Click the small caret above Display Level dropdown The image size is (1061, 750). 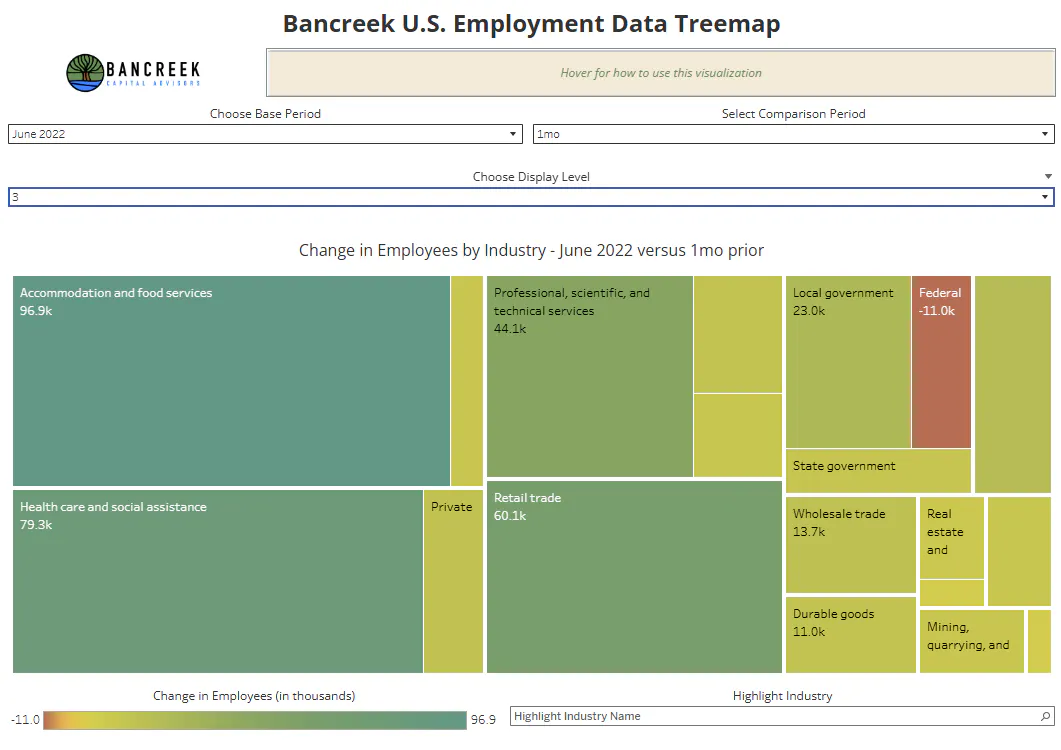(x=1048, y=177)
